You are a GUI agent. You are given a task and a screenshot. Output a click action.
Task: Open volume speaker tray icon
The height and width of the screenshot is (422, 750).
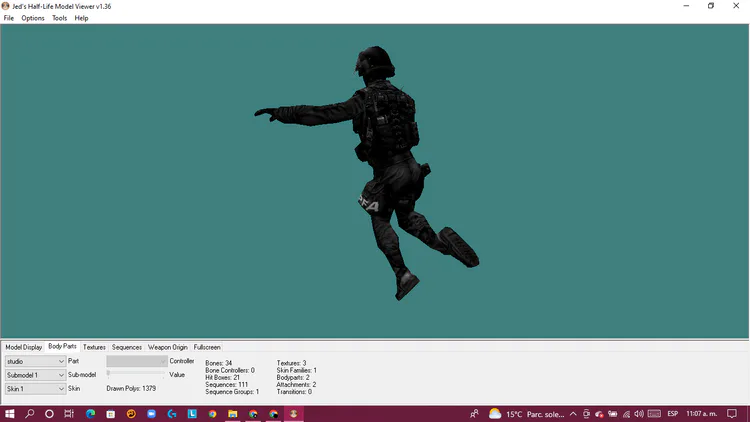coord(639,414)
